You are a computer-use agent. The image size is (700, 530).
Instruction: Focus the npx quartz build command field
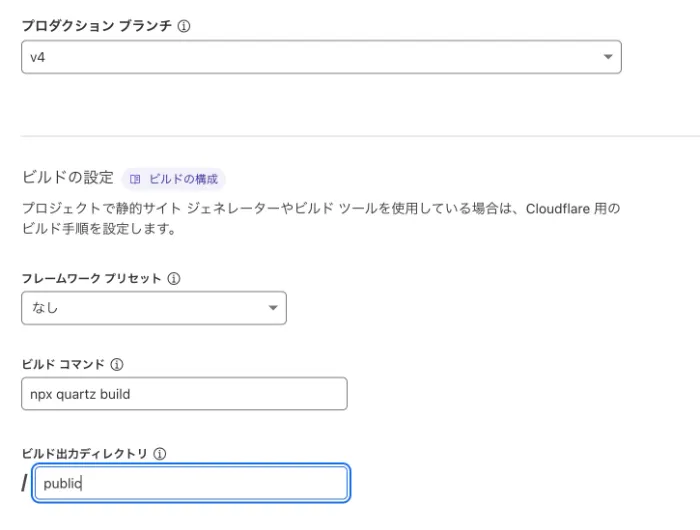[x=184, y=394]
